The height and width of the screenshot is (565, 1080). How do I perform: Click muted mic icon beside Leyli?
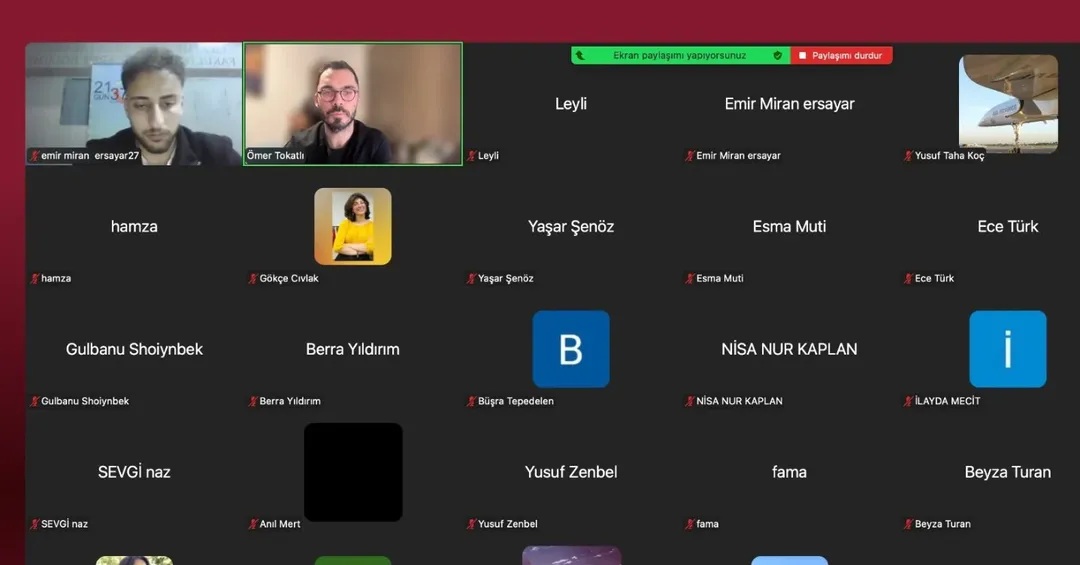(471, 156)
